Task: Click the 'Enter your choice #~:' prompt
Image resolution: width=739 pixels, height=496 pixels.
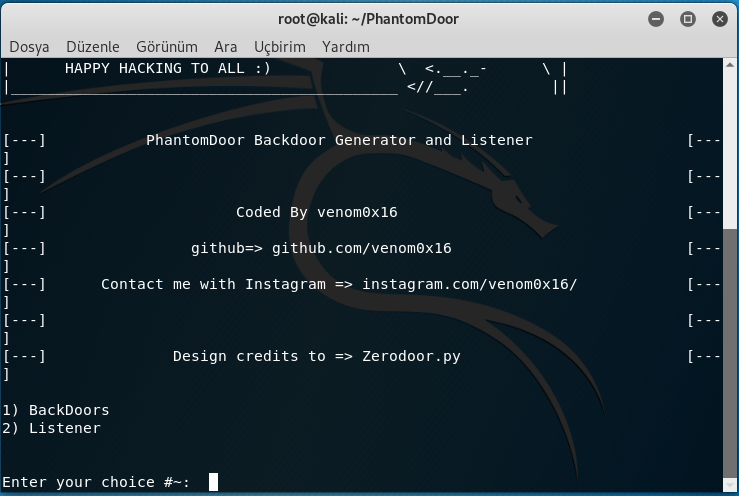Action: pos(96,482)
